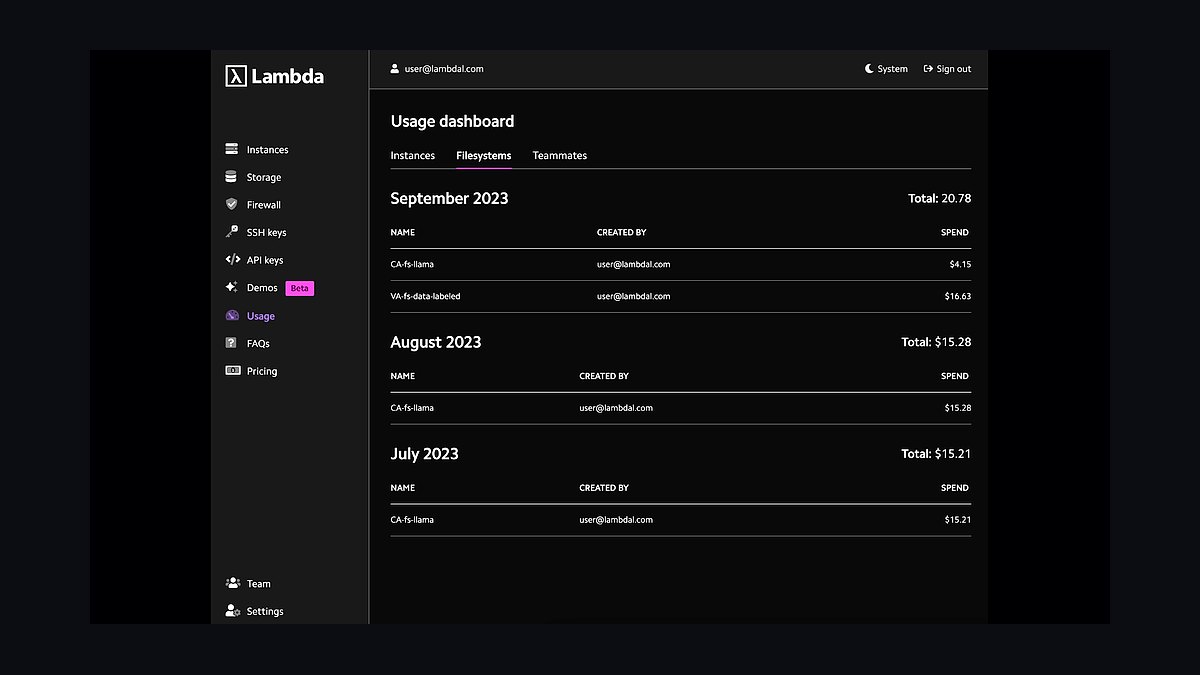Toggle the System theme setting
The width and height of the screenshot is (1200, 675).
point(886,69)
